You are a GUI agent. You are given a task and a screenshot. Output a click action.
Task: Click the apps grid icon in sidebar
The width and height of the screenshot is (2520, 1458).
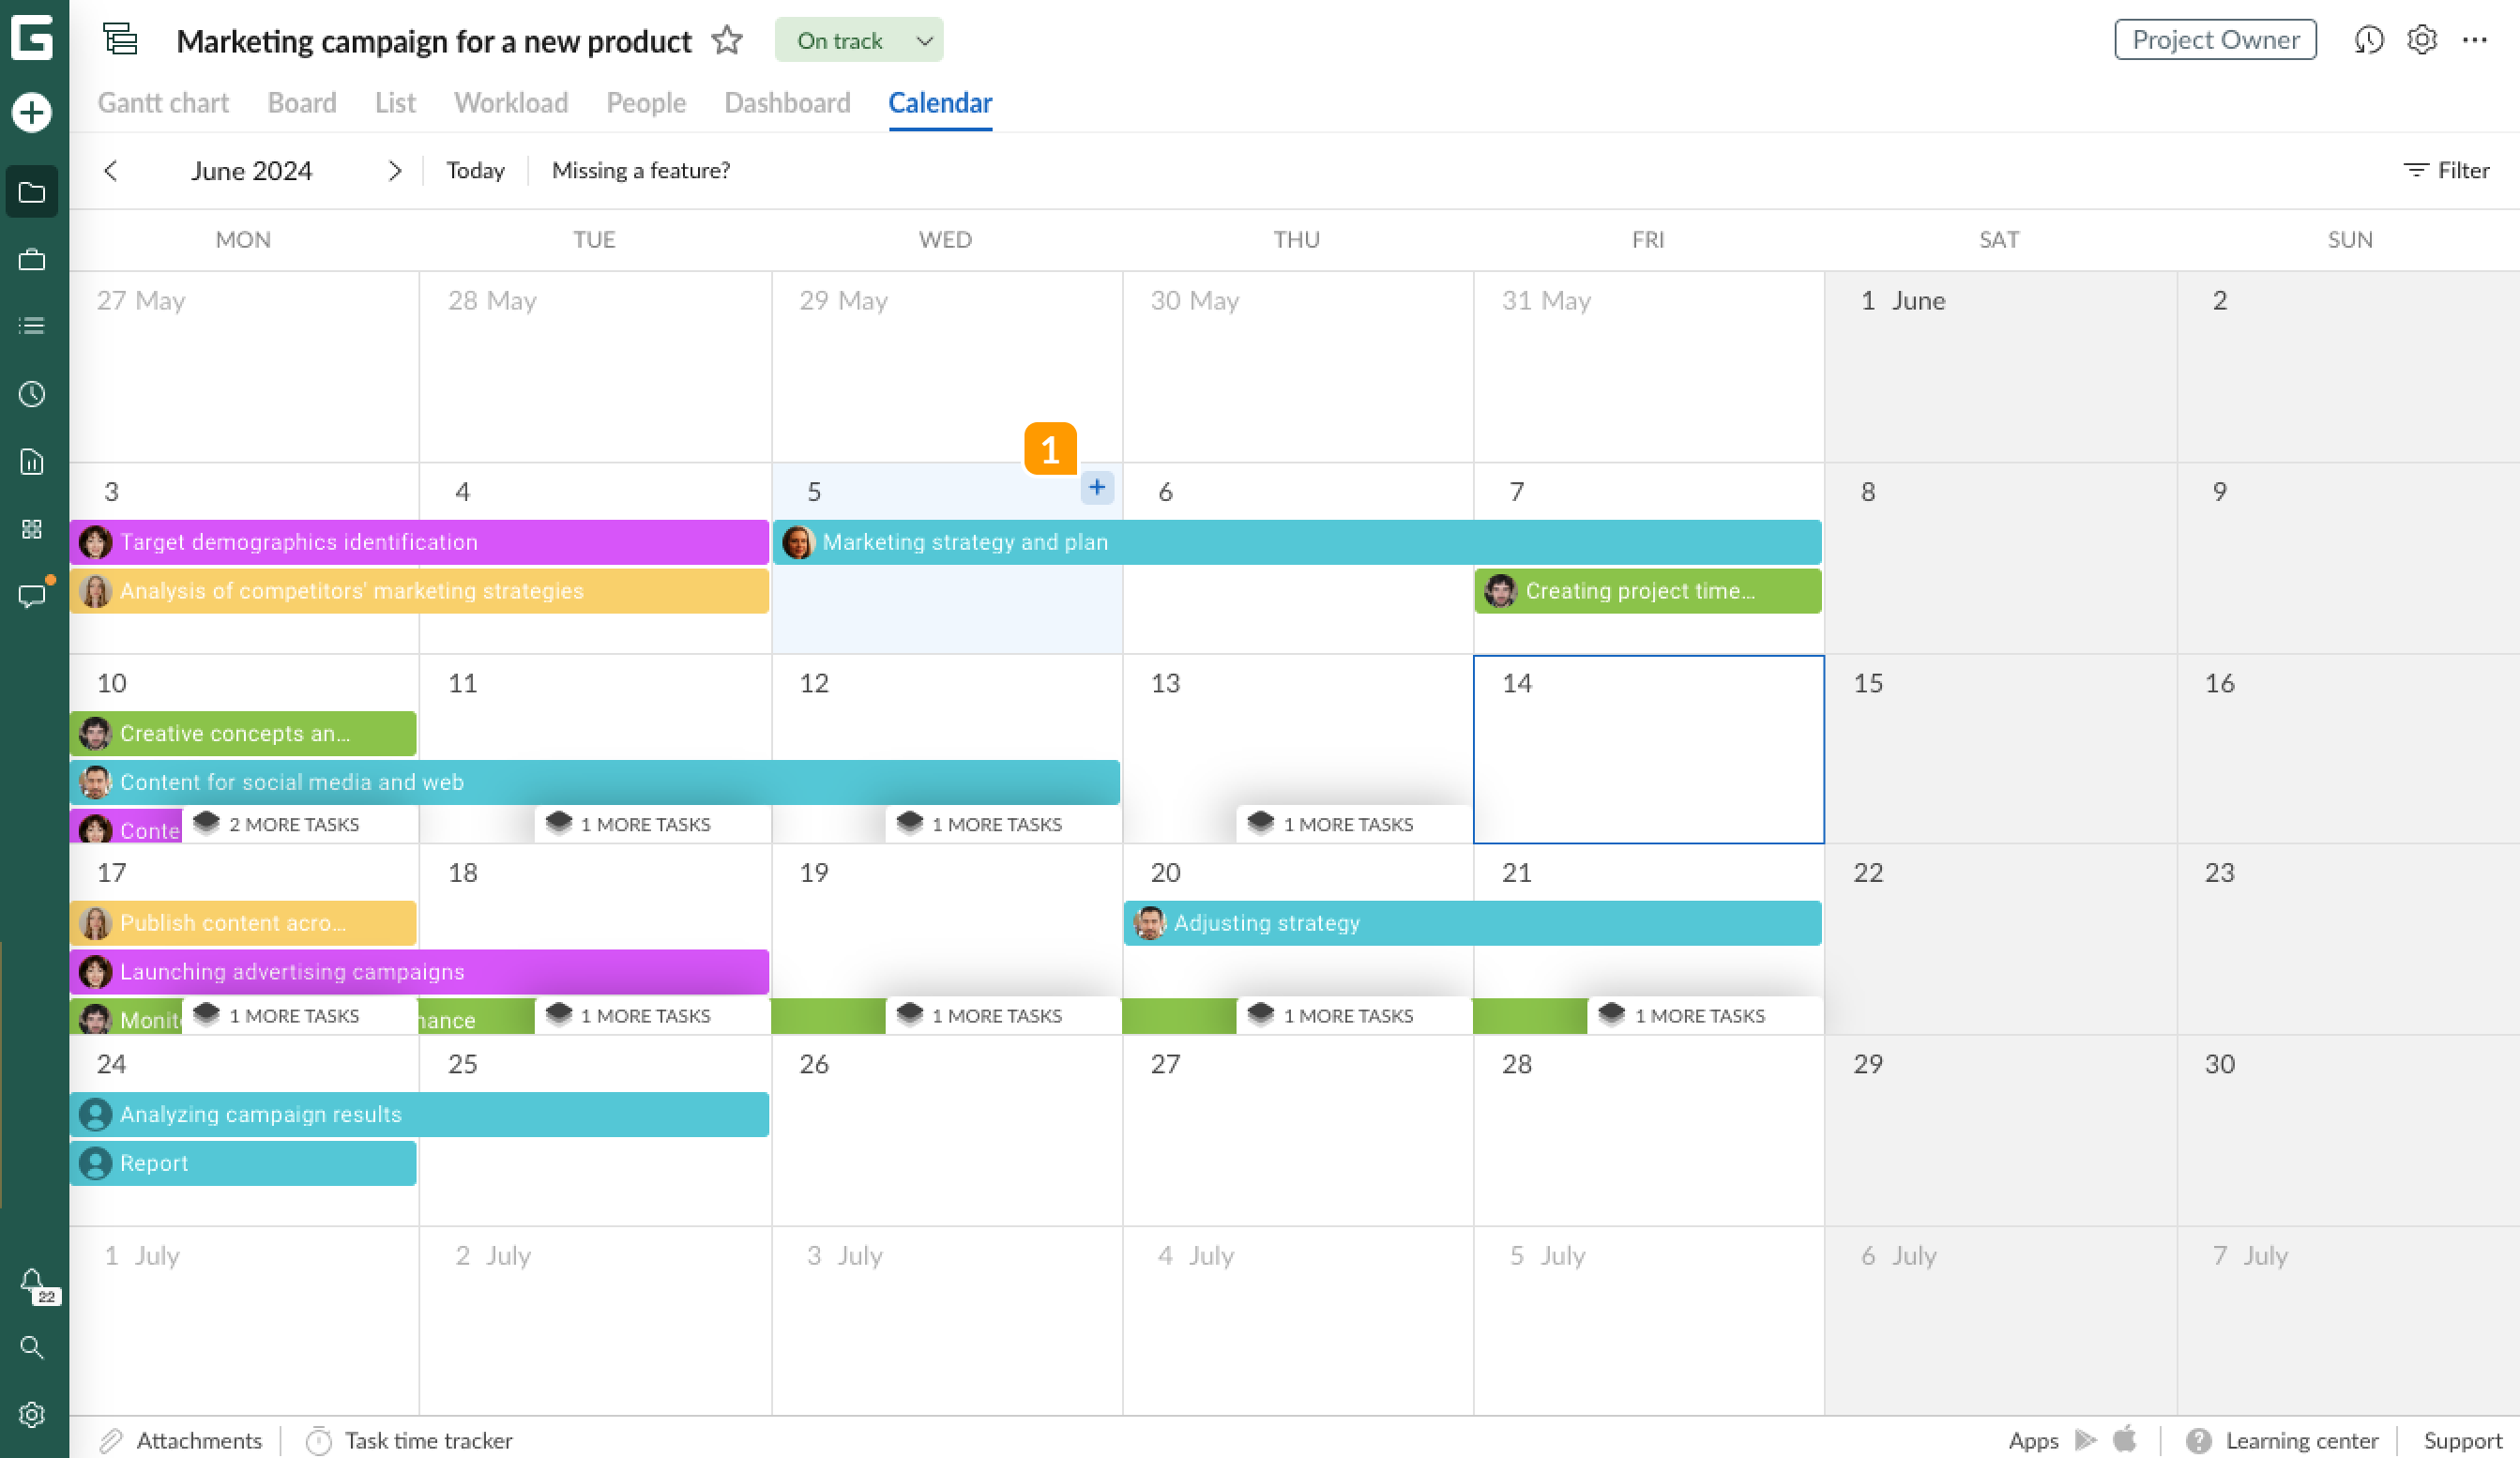(33, 529)
